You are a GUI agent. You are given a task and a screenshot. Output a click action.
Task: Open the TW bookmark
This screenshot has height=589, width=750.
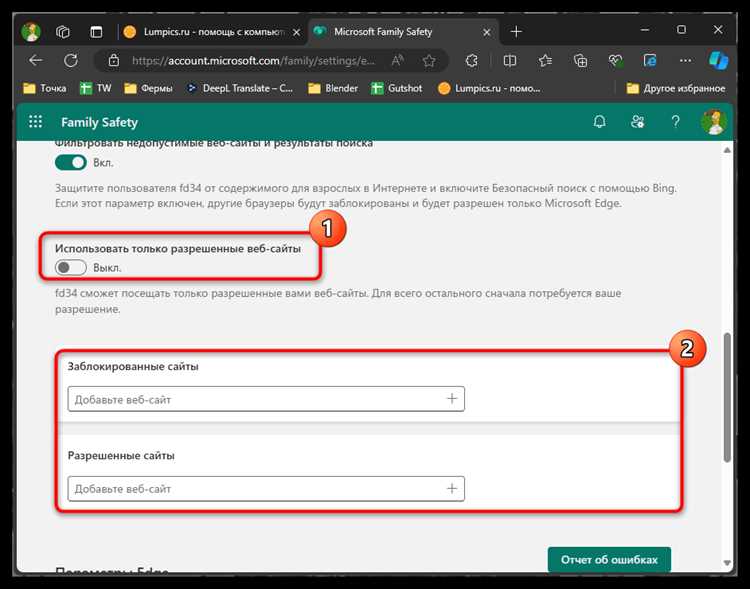click(96, 88)
